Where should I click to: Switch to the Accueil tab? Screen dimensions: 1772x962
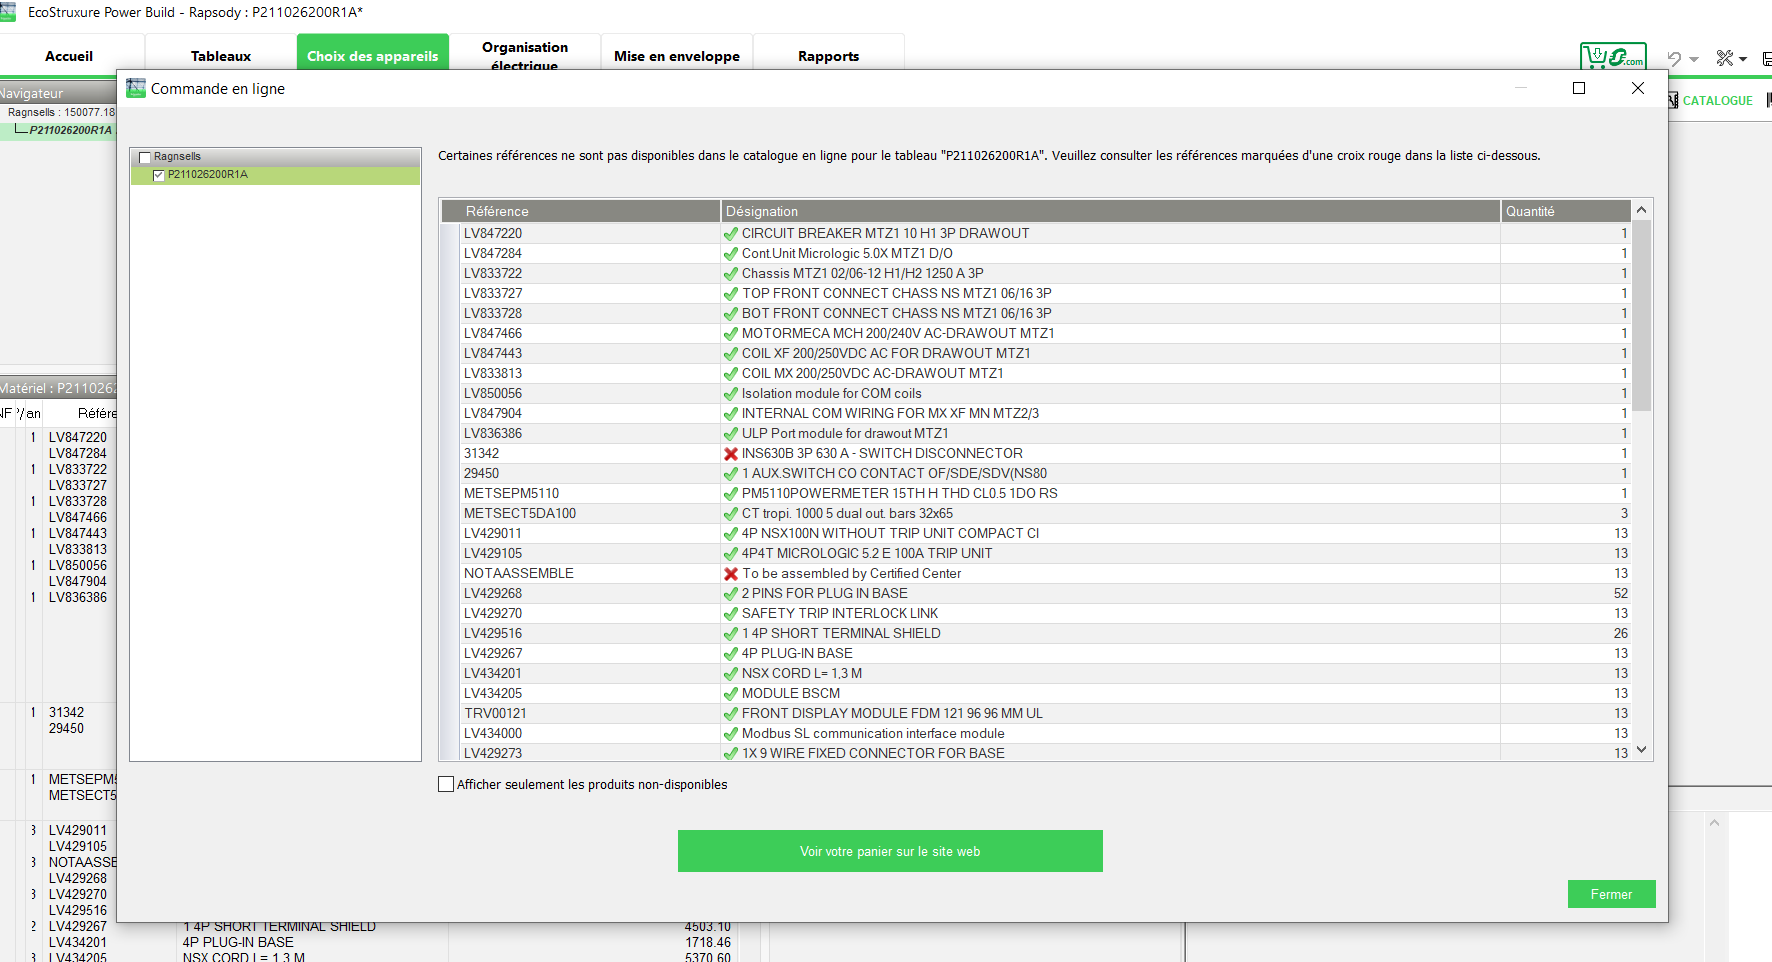tap(69, 56)
